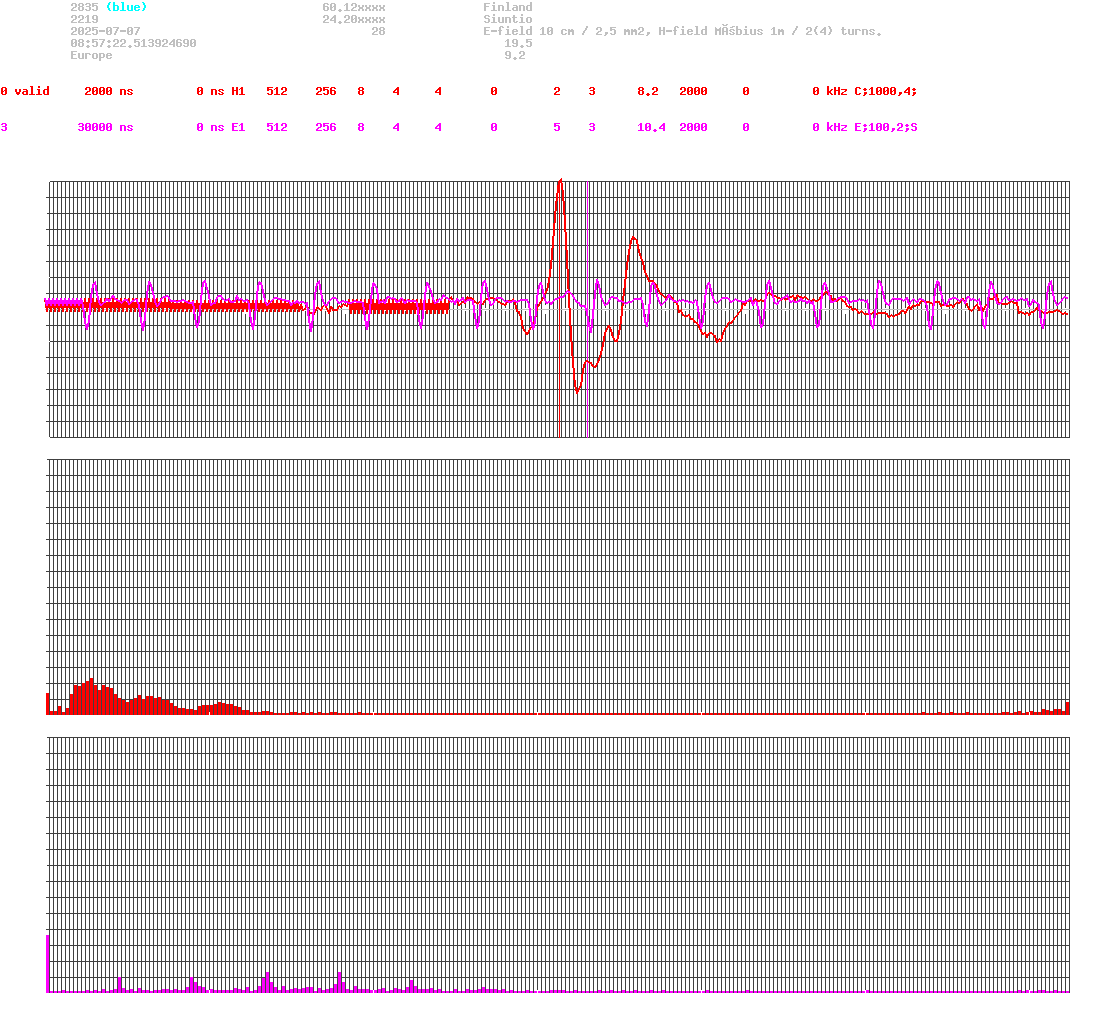Click the red spectrum's highest bar cluster
Image resolution: width=1095 pixels, height=1015 pixels.
(90, 696)
